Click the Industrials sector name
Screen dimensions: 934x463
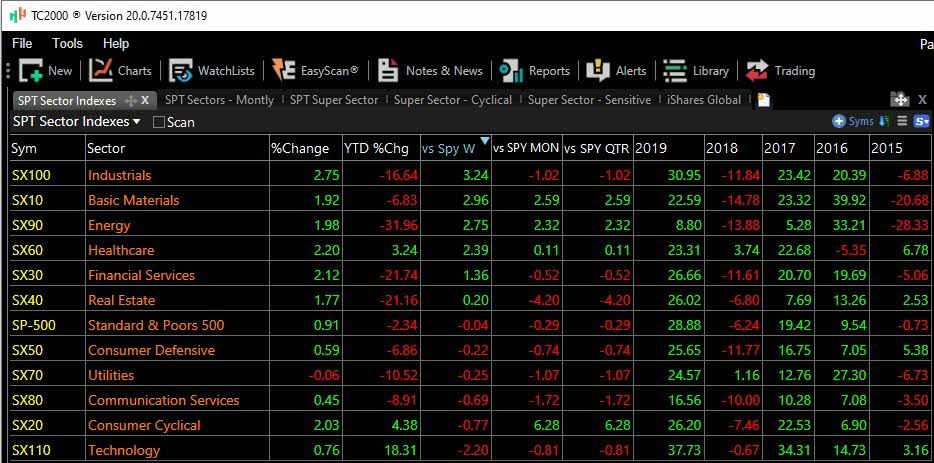pos(120,175)
